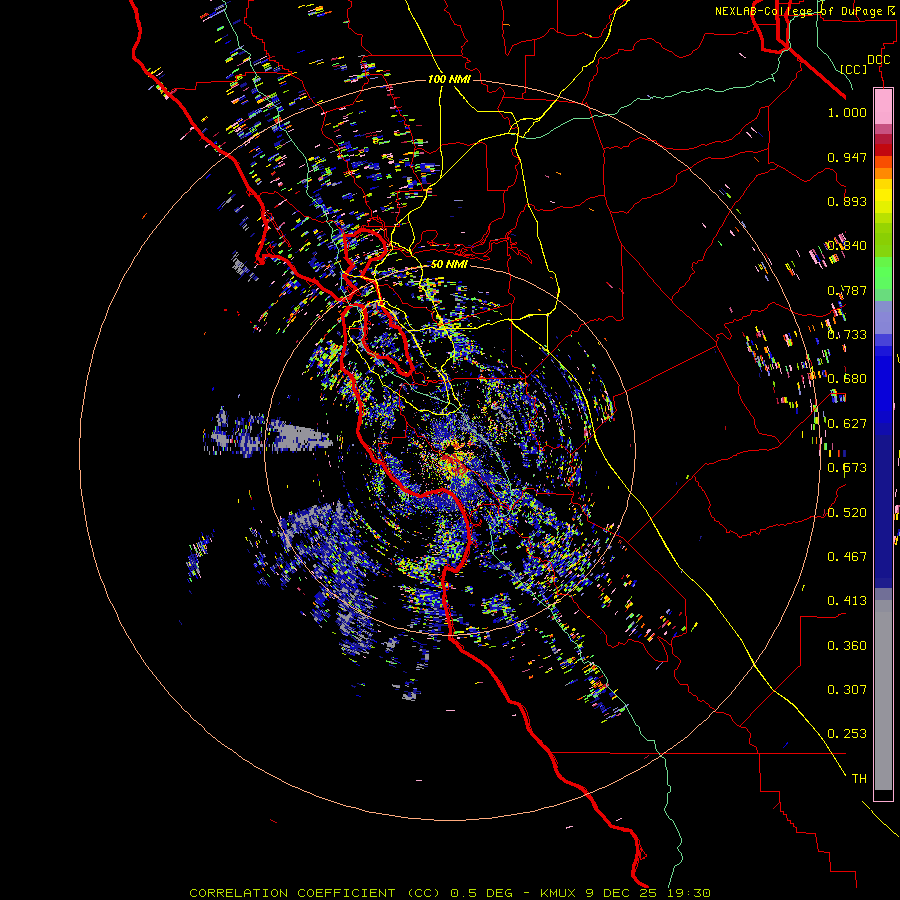Select the 1.000 value on the scale
This screenshot has height=900, width=900.
click(x=847, y=113)
